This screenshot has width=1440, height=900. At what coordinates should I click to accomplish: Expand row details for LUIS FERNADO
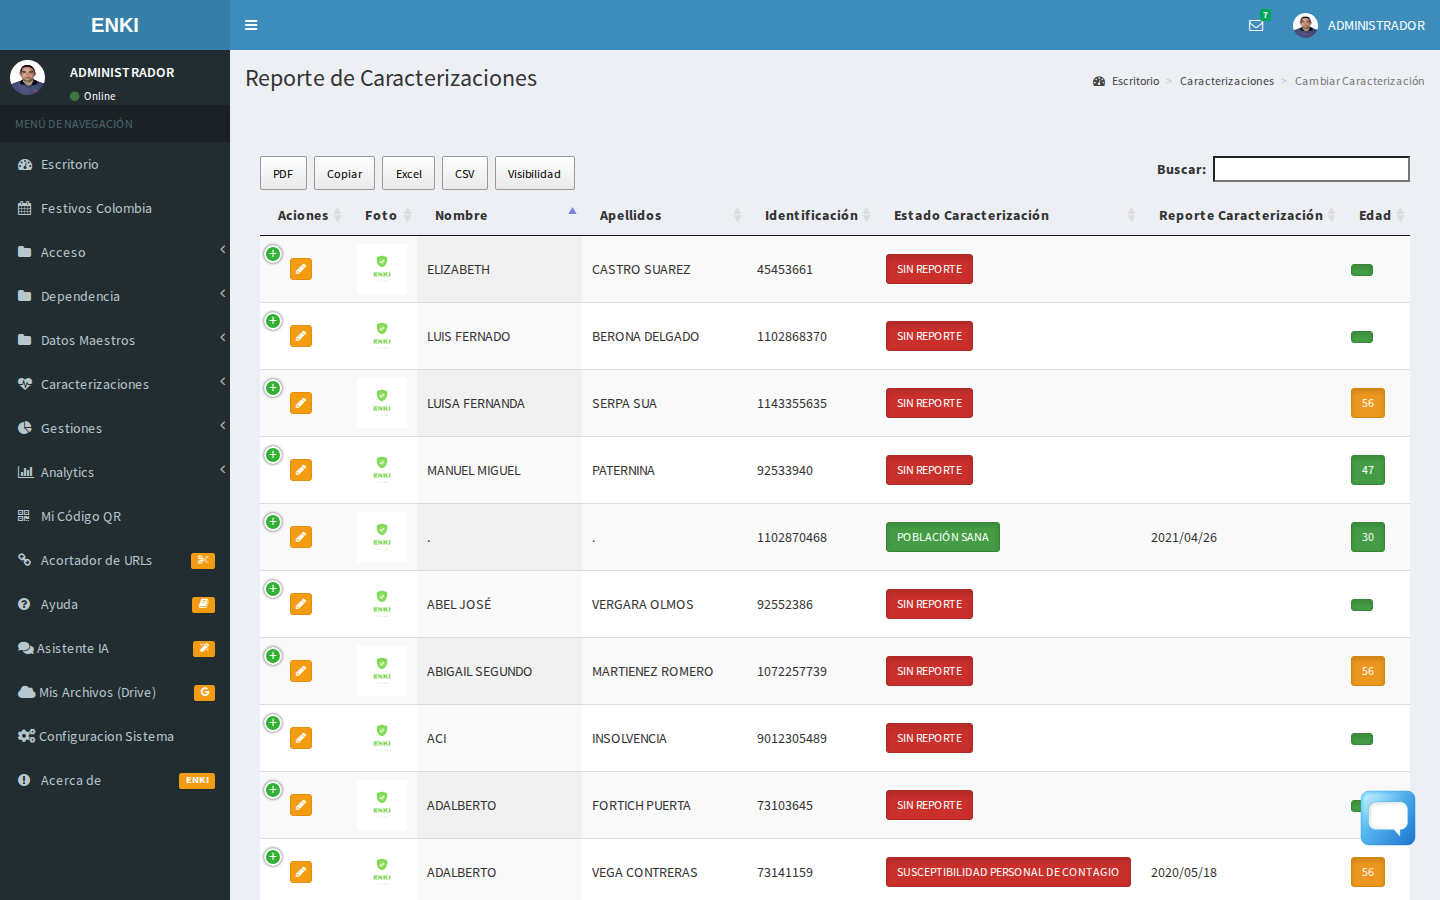click(273, 321)
